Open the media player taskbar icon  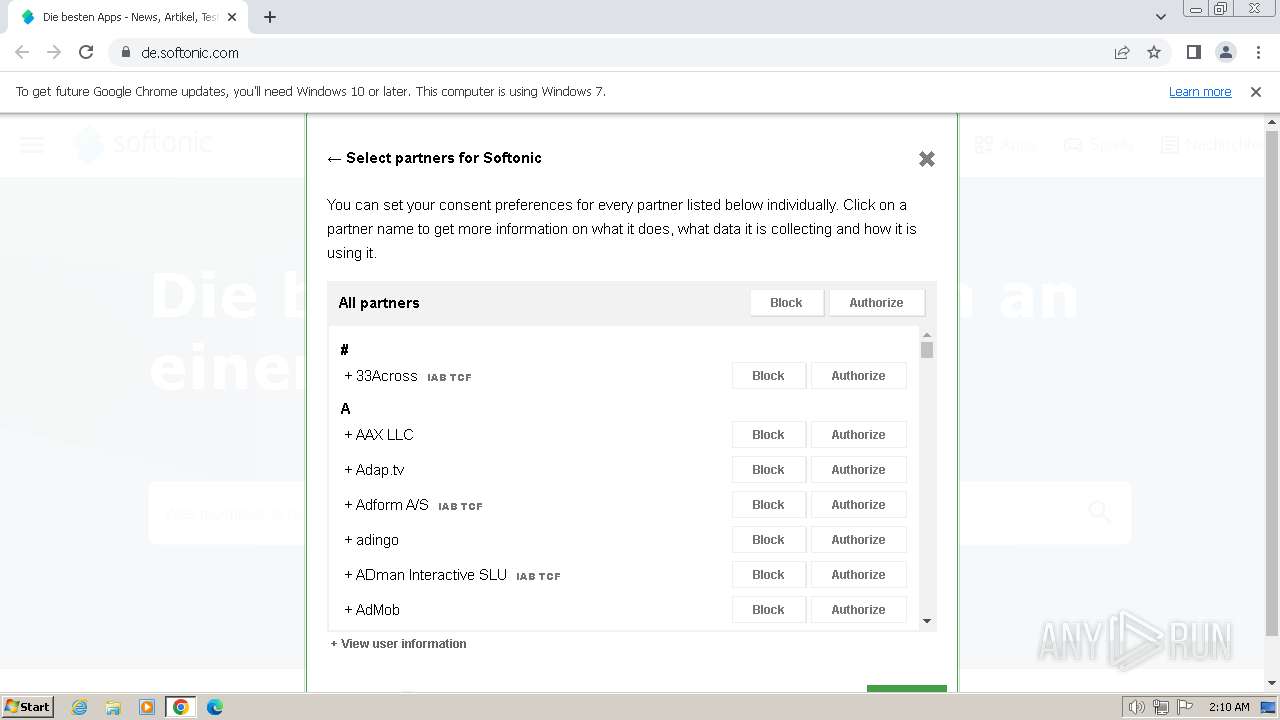(147, 707)
